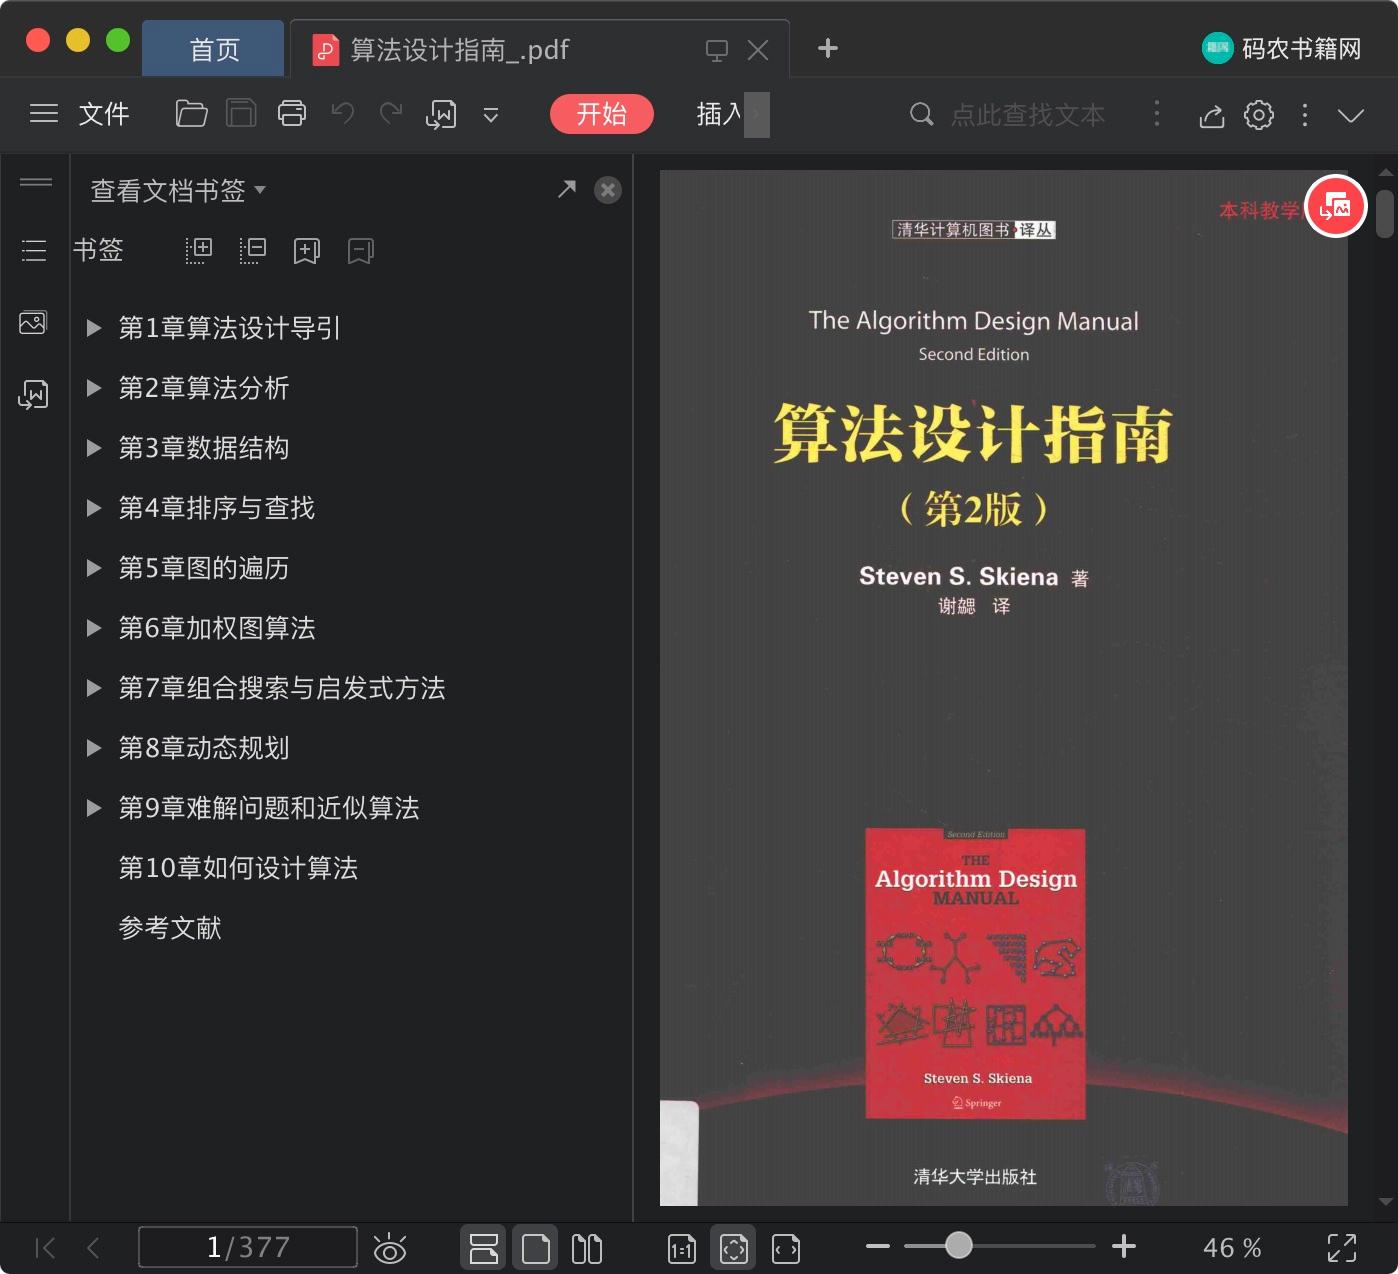
Task: Collapse the ribbon with the chevron
Action: 1351,115
